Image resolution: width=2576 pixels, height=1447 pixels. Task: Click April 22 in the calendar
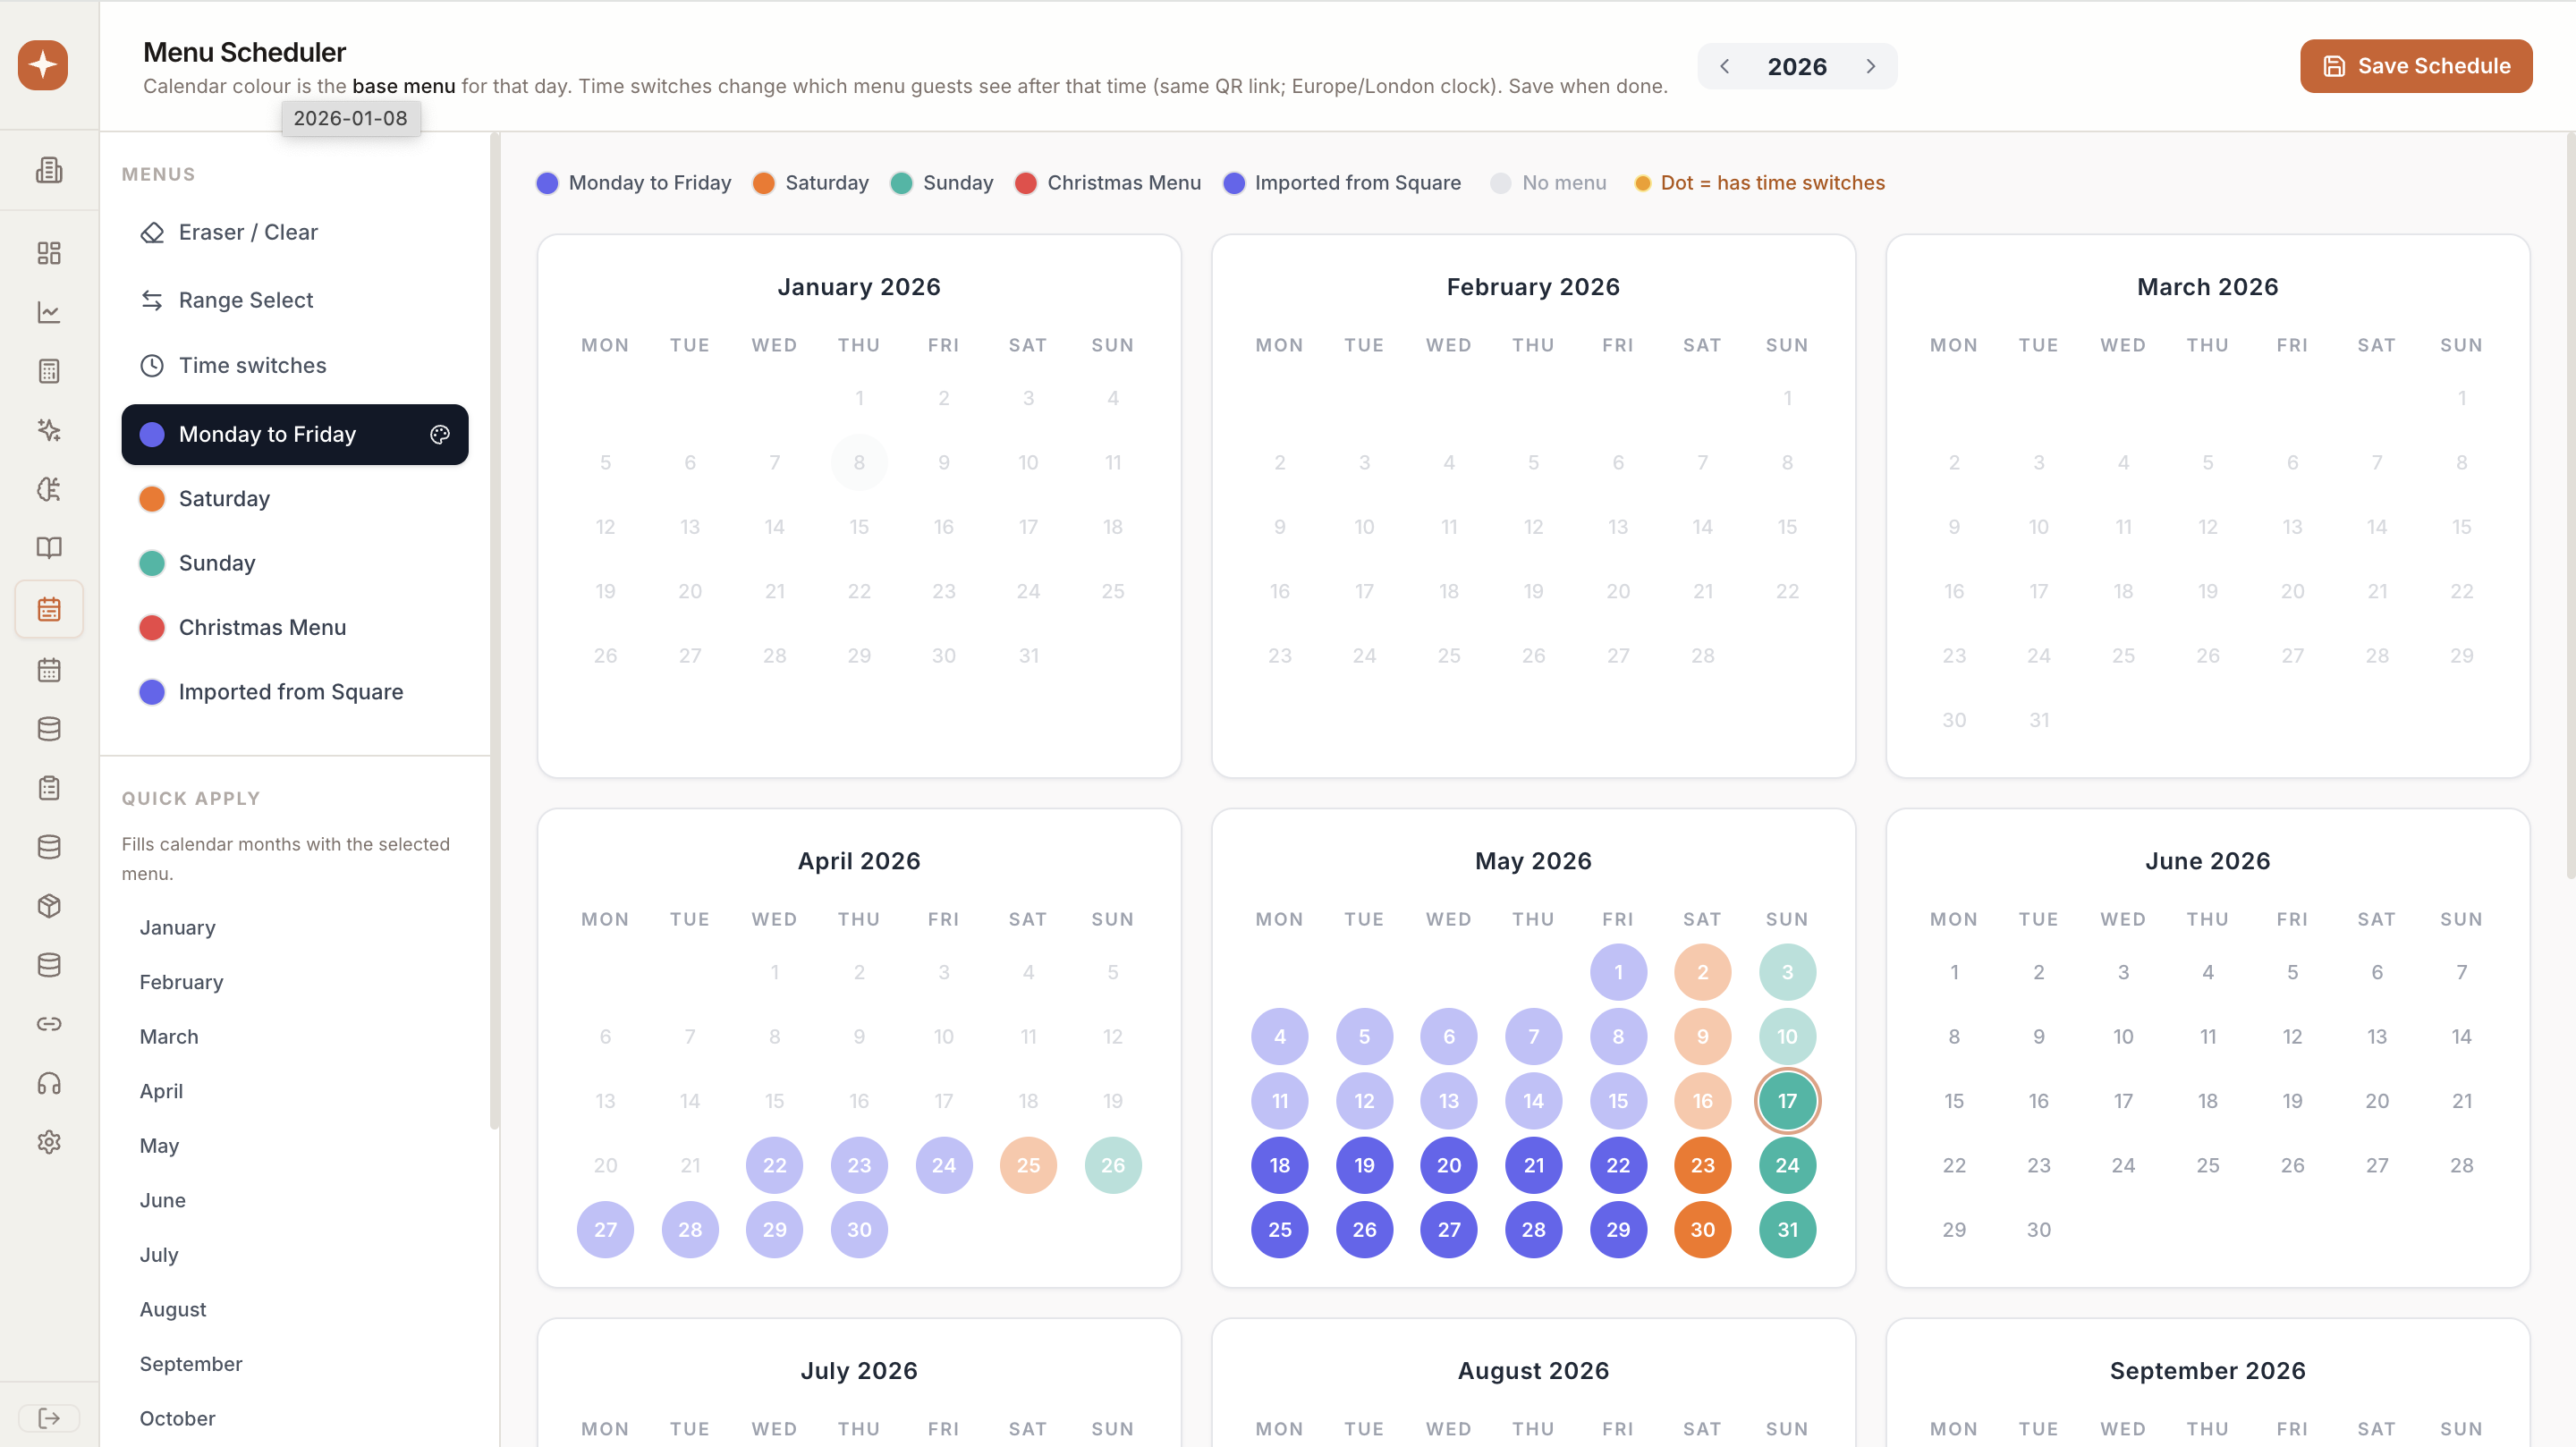[775, 1165]
